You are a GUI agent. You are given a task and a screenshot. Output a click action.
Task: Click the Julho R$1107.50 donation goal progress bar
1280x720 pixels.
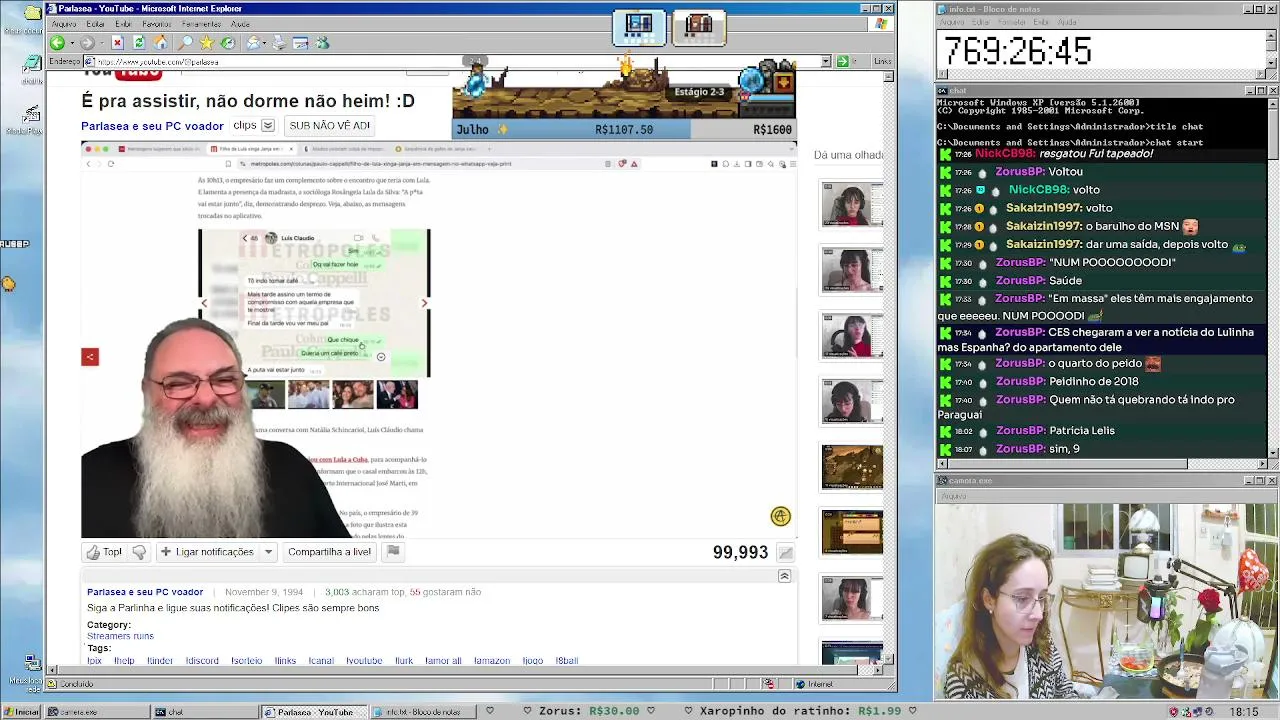point(624,130)
